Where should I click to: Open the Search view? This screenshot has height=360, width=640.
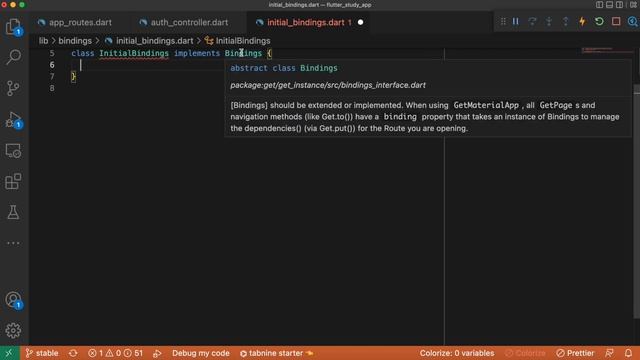coord(13,57)
